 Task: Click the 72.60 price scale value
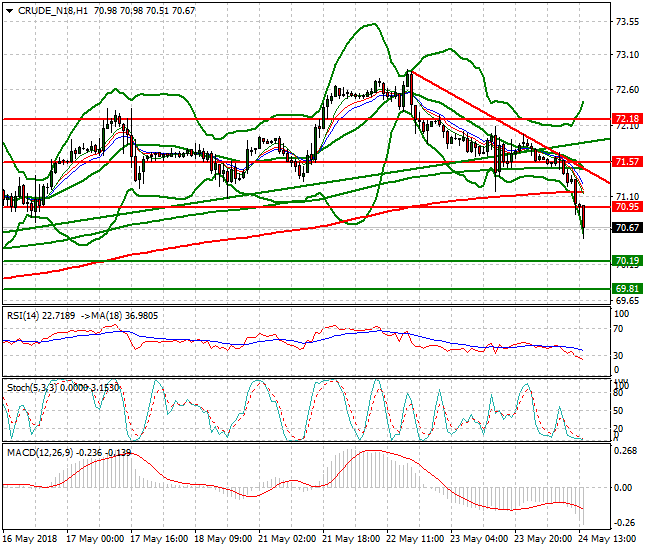627,90
